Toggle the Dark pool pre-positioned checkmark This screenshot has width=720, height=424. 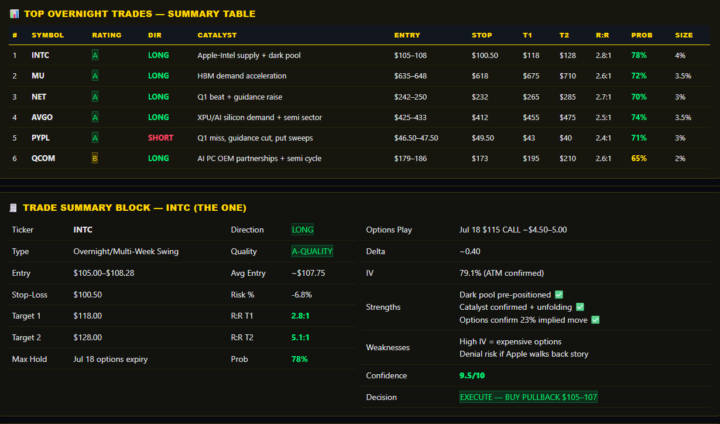(559, 294)
